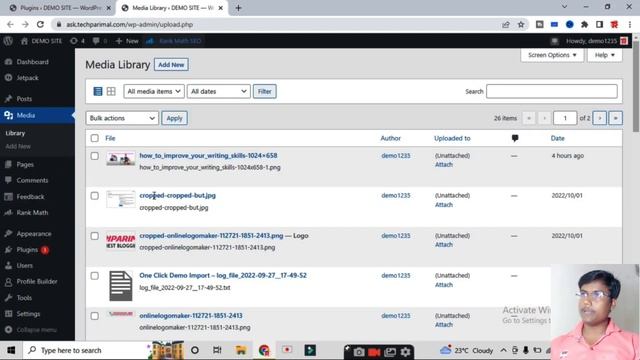Sort by Date column header
Screen dimensions: 640x360
click(558, 138)
